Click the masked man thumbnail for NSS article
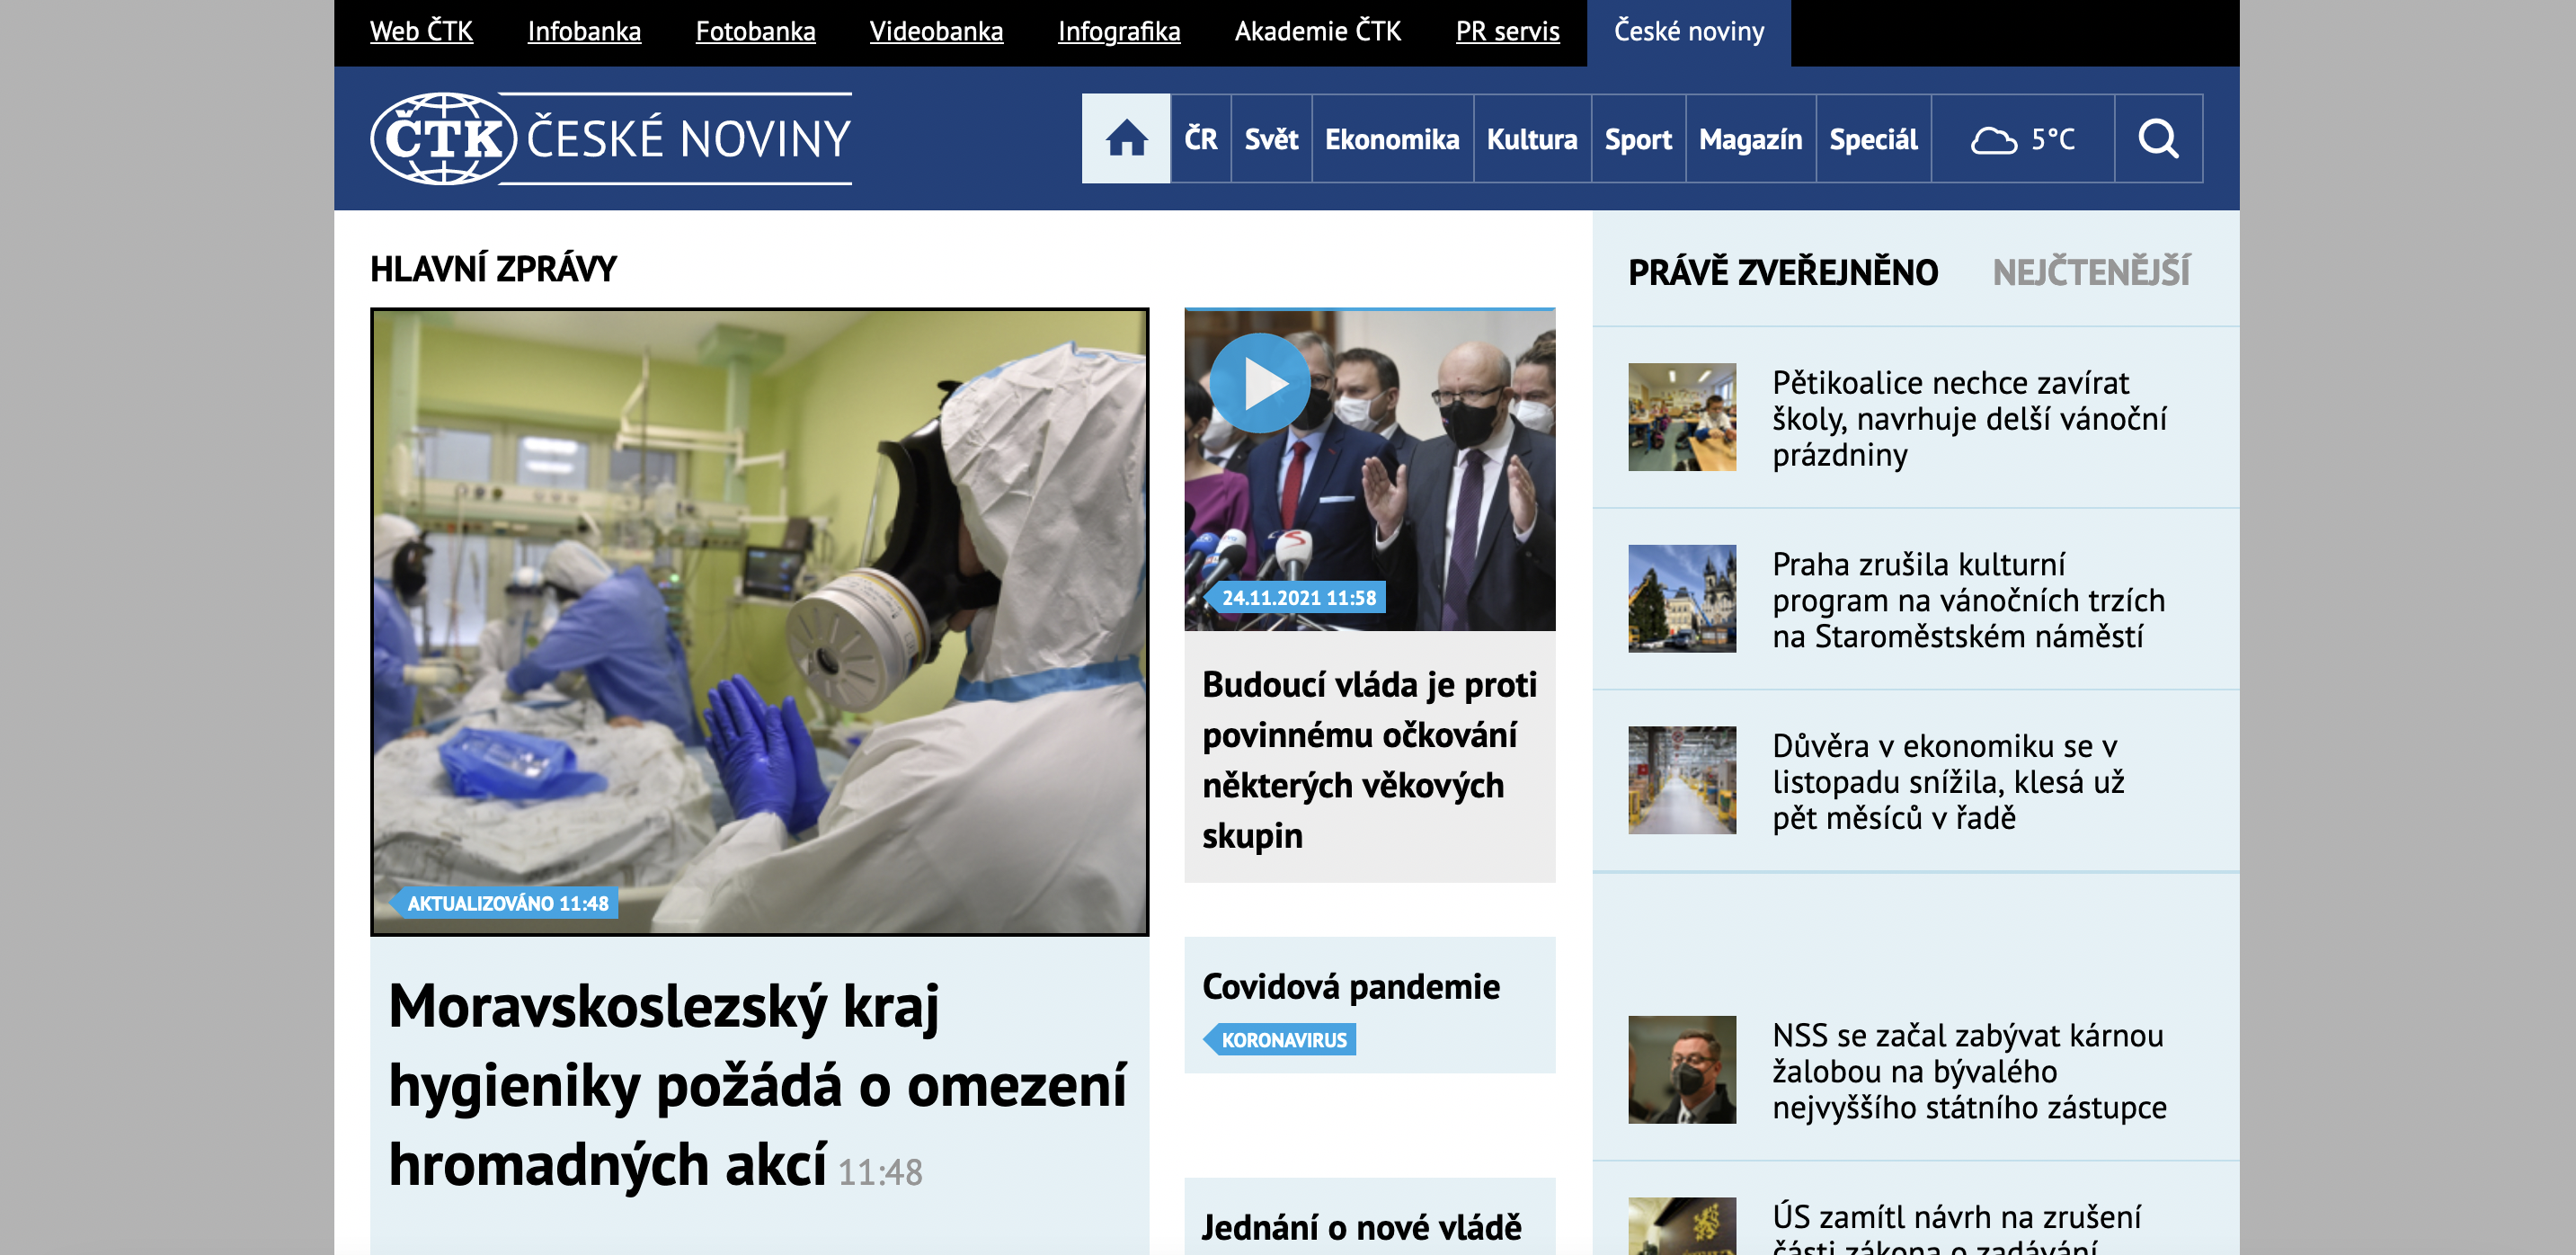Screen dimensions: 2576x1255 tap(1682, 1070)
